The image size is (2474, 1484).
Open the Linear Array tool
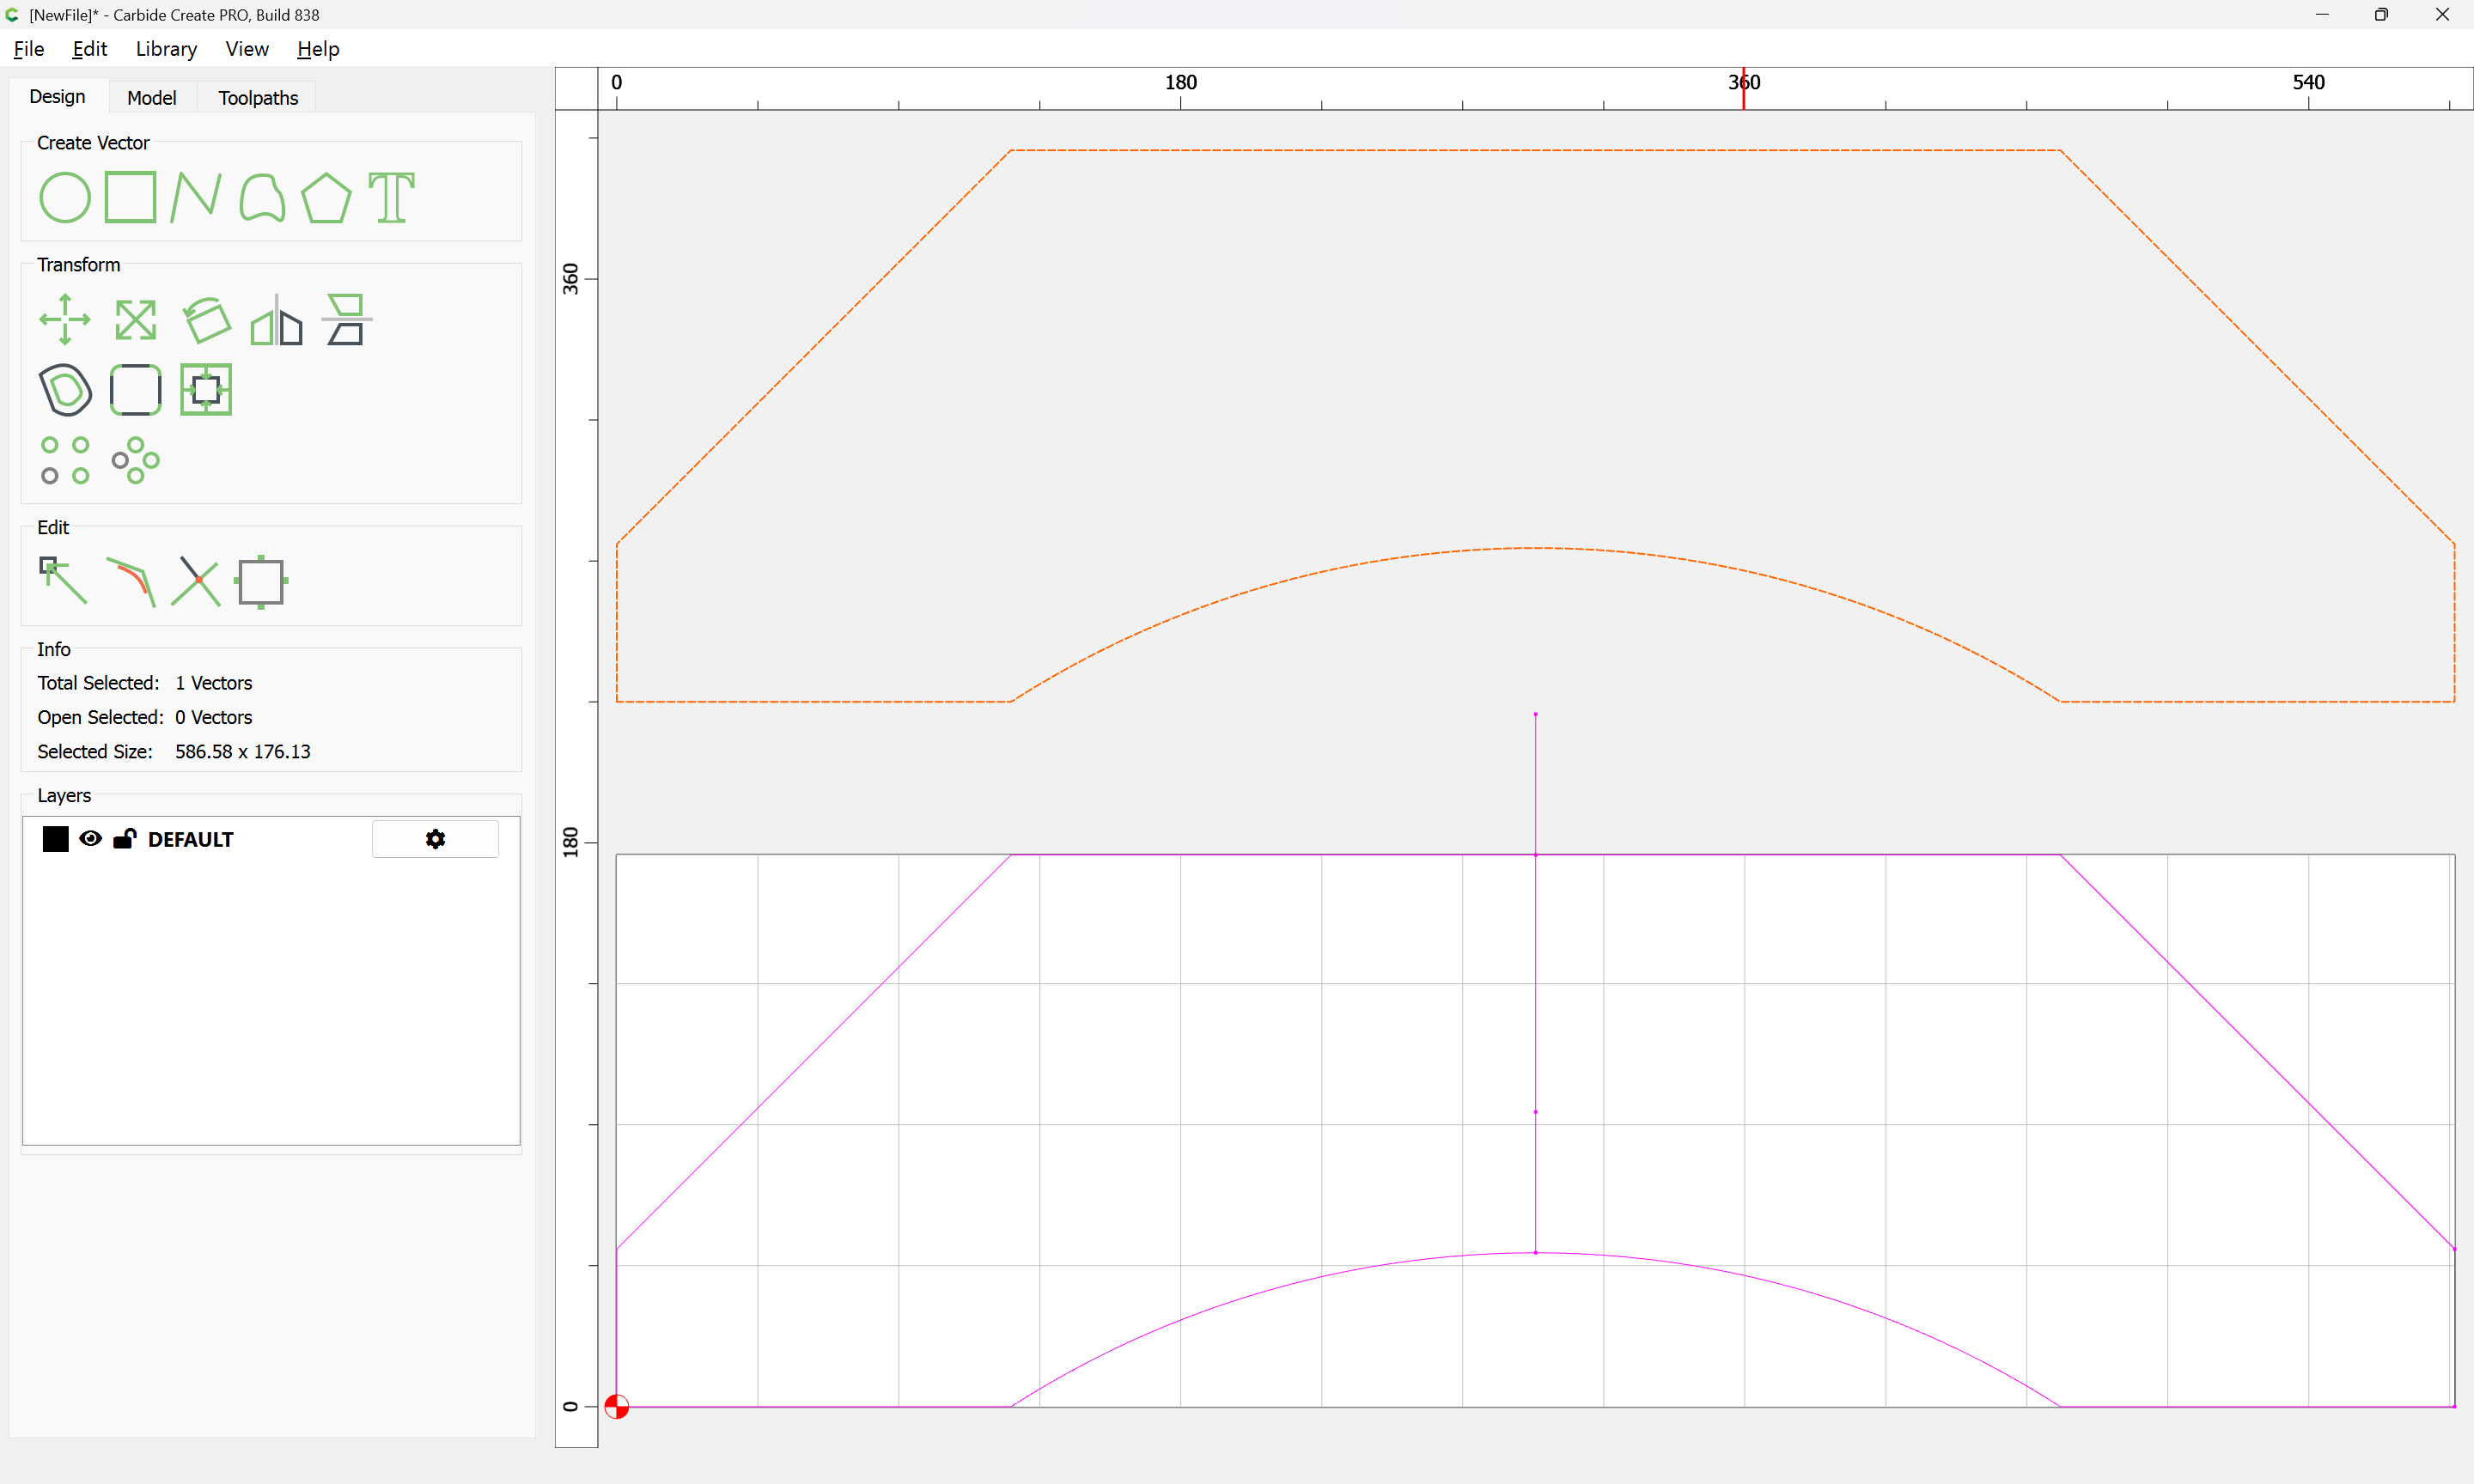pyautogui.click(x=65, y=460)
